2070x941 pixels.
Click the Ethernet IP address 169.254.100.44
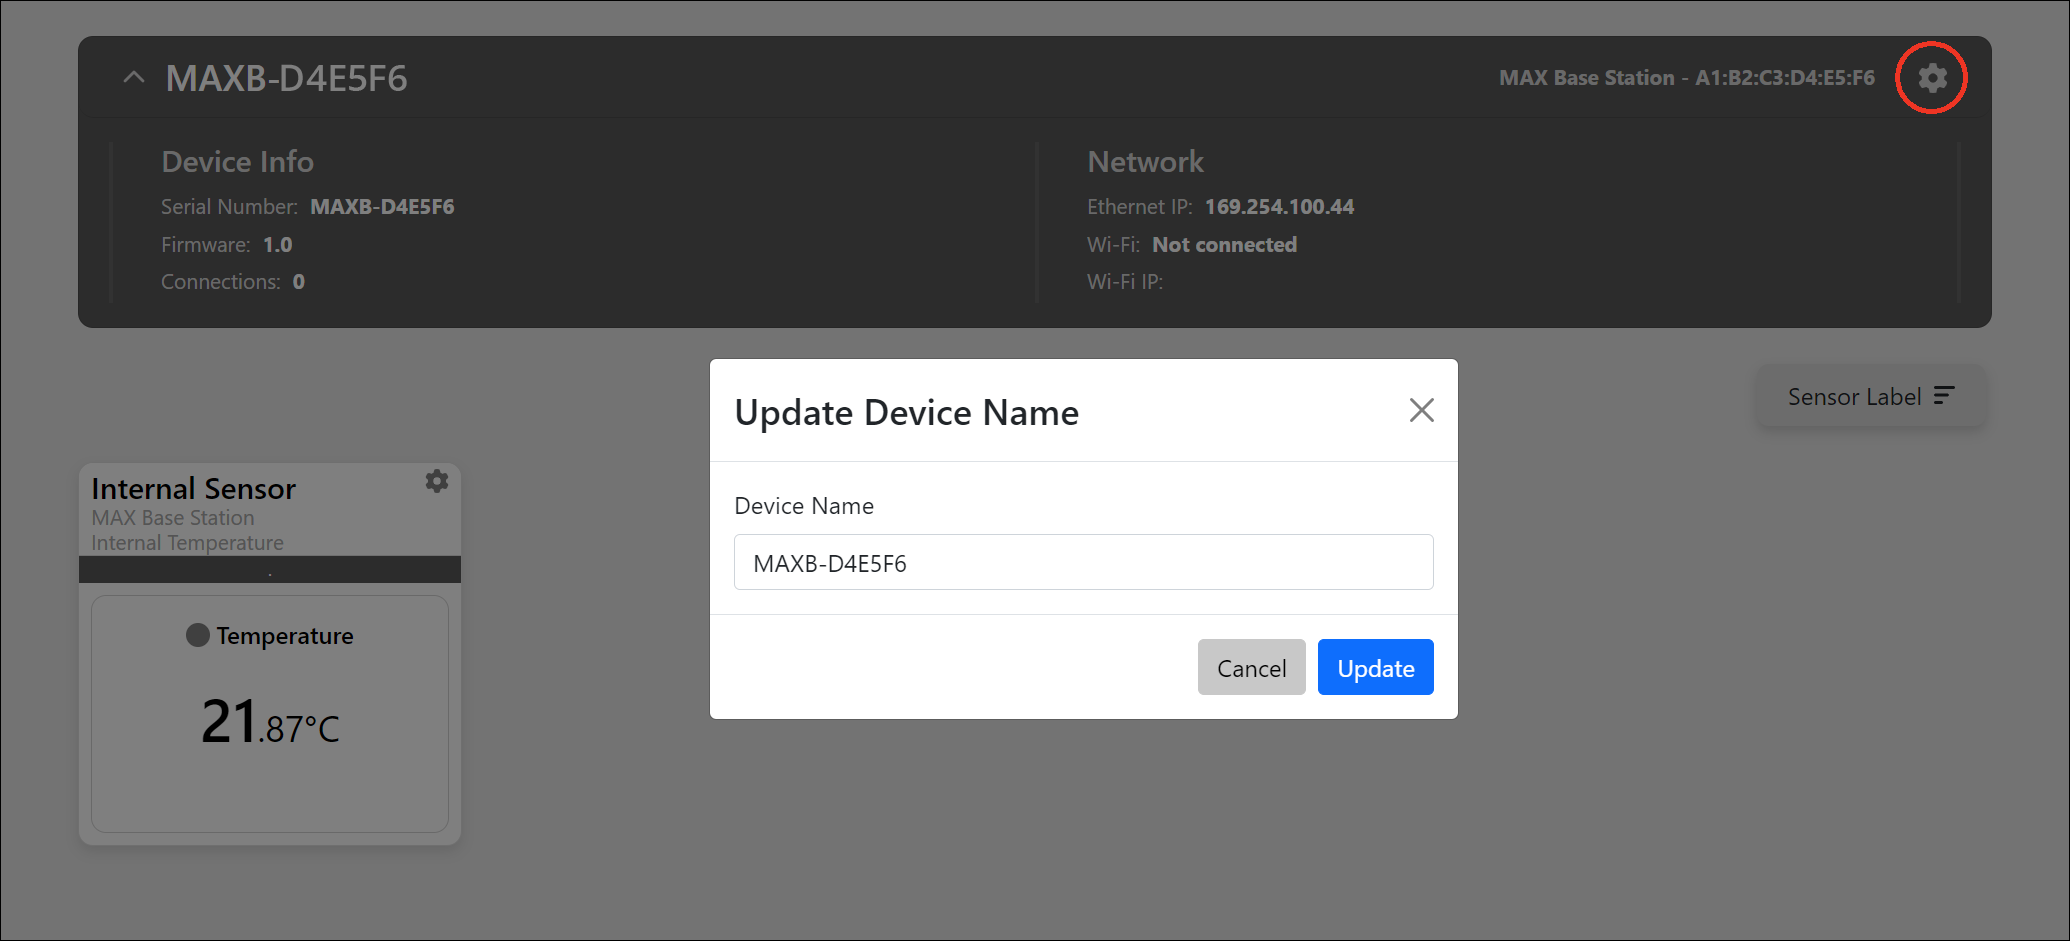(1279, 207)
